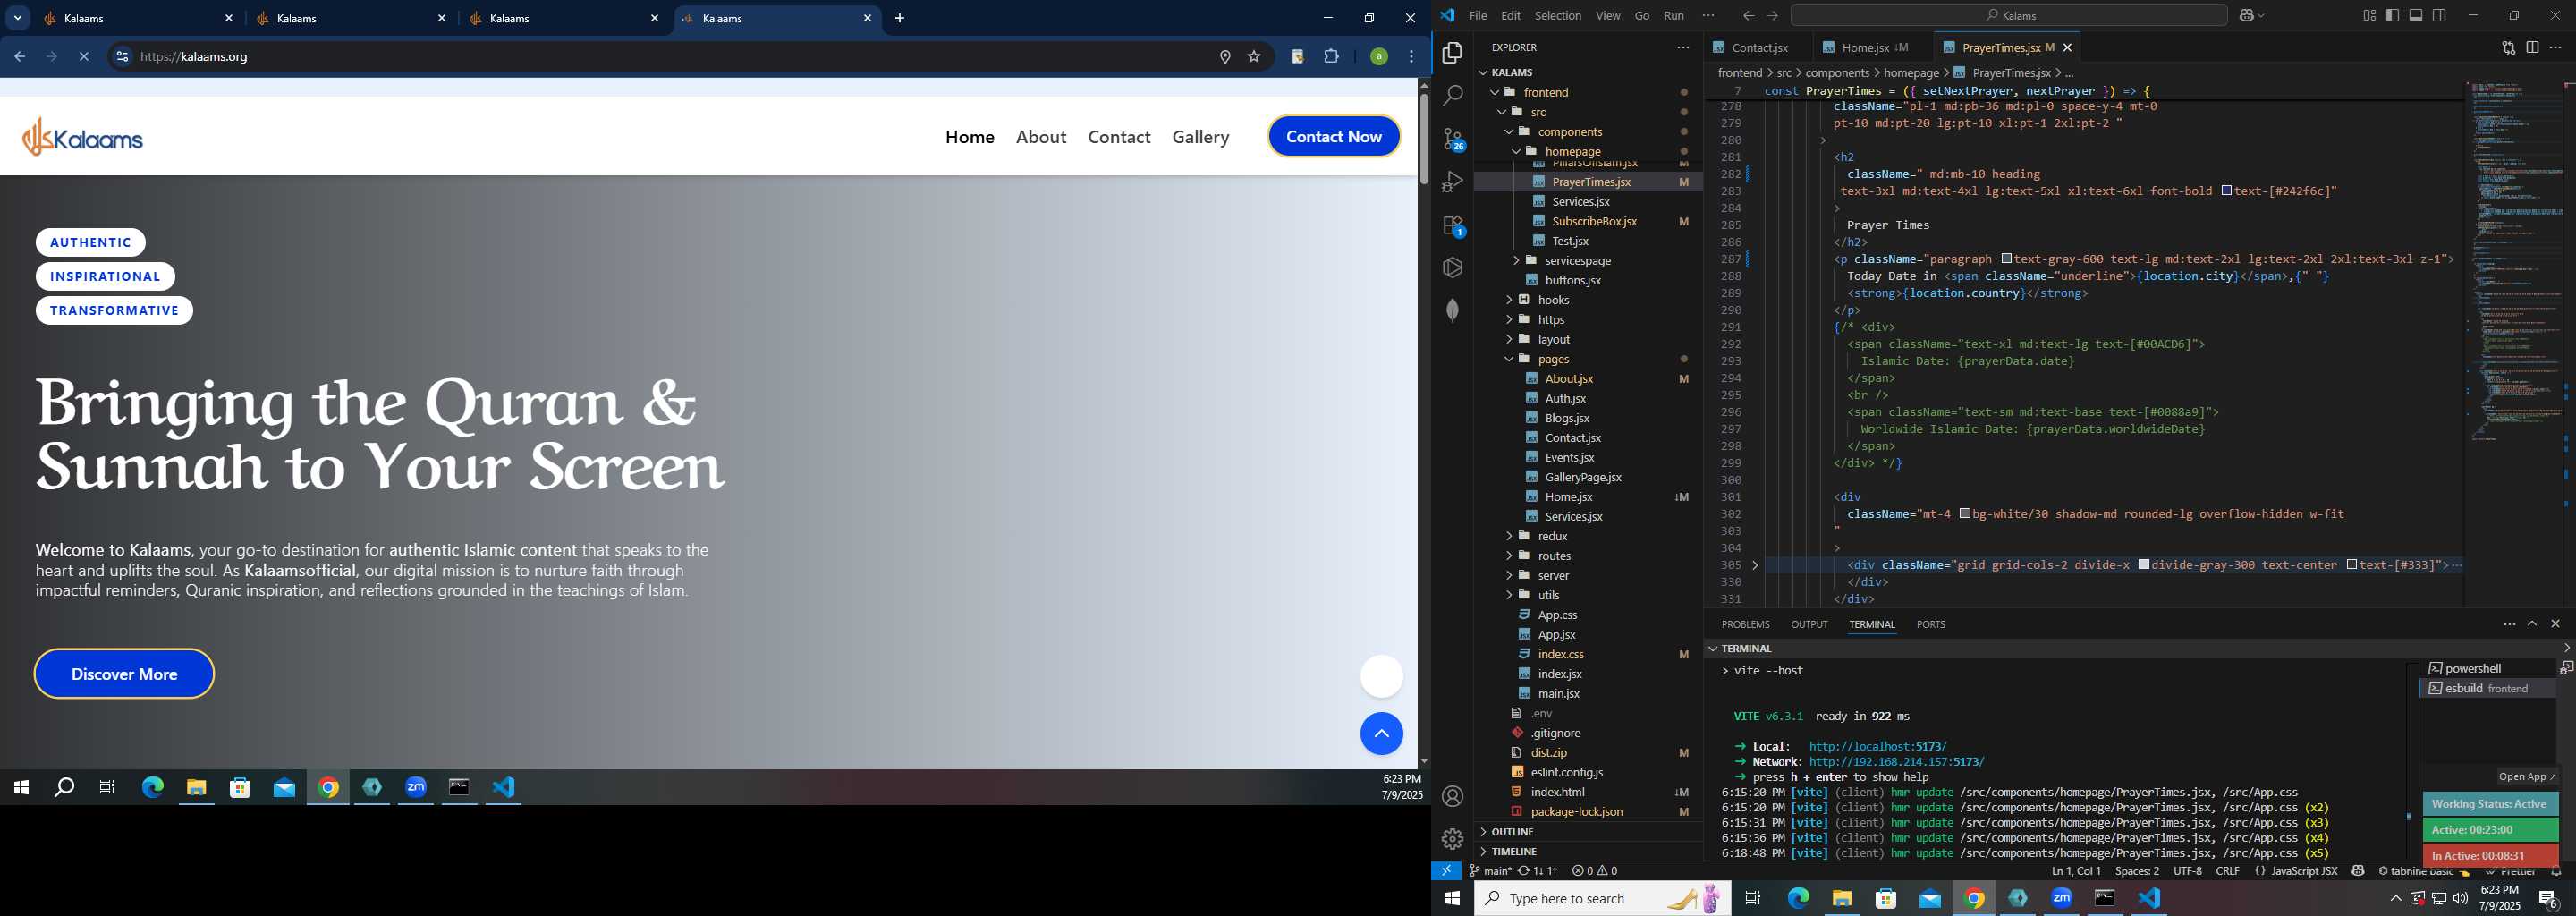Open Chrome extensions puzzle icon
The height and width of the screenshot is (916, 2576).
[1331, 57]
